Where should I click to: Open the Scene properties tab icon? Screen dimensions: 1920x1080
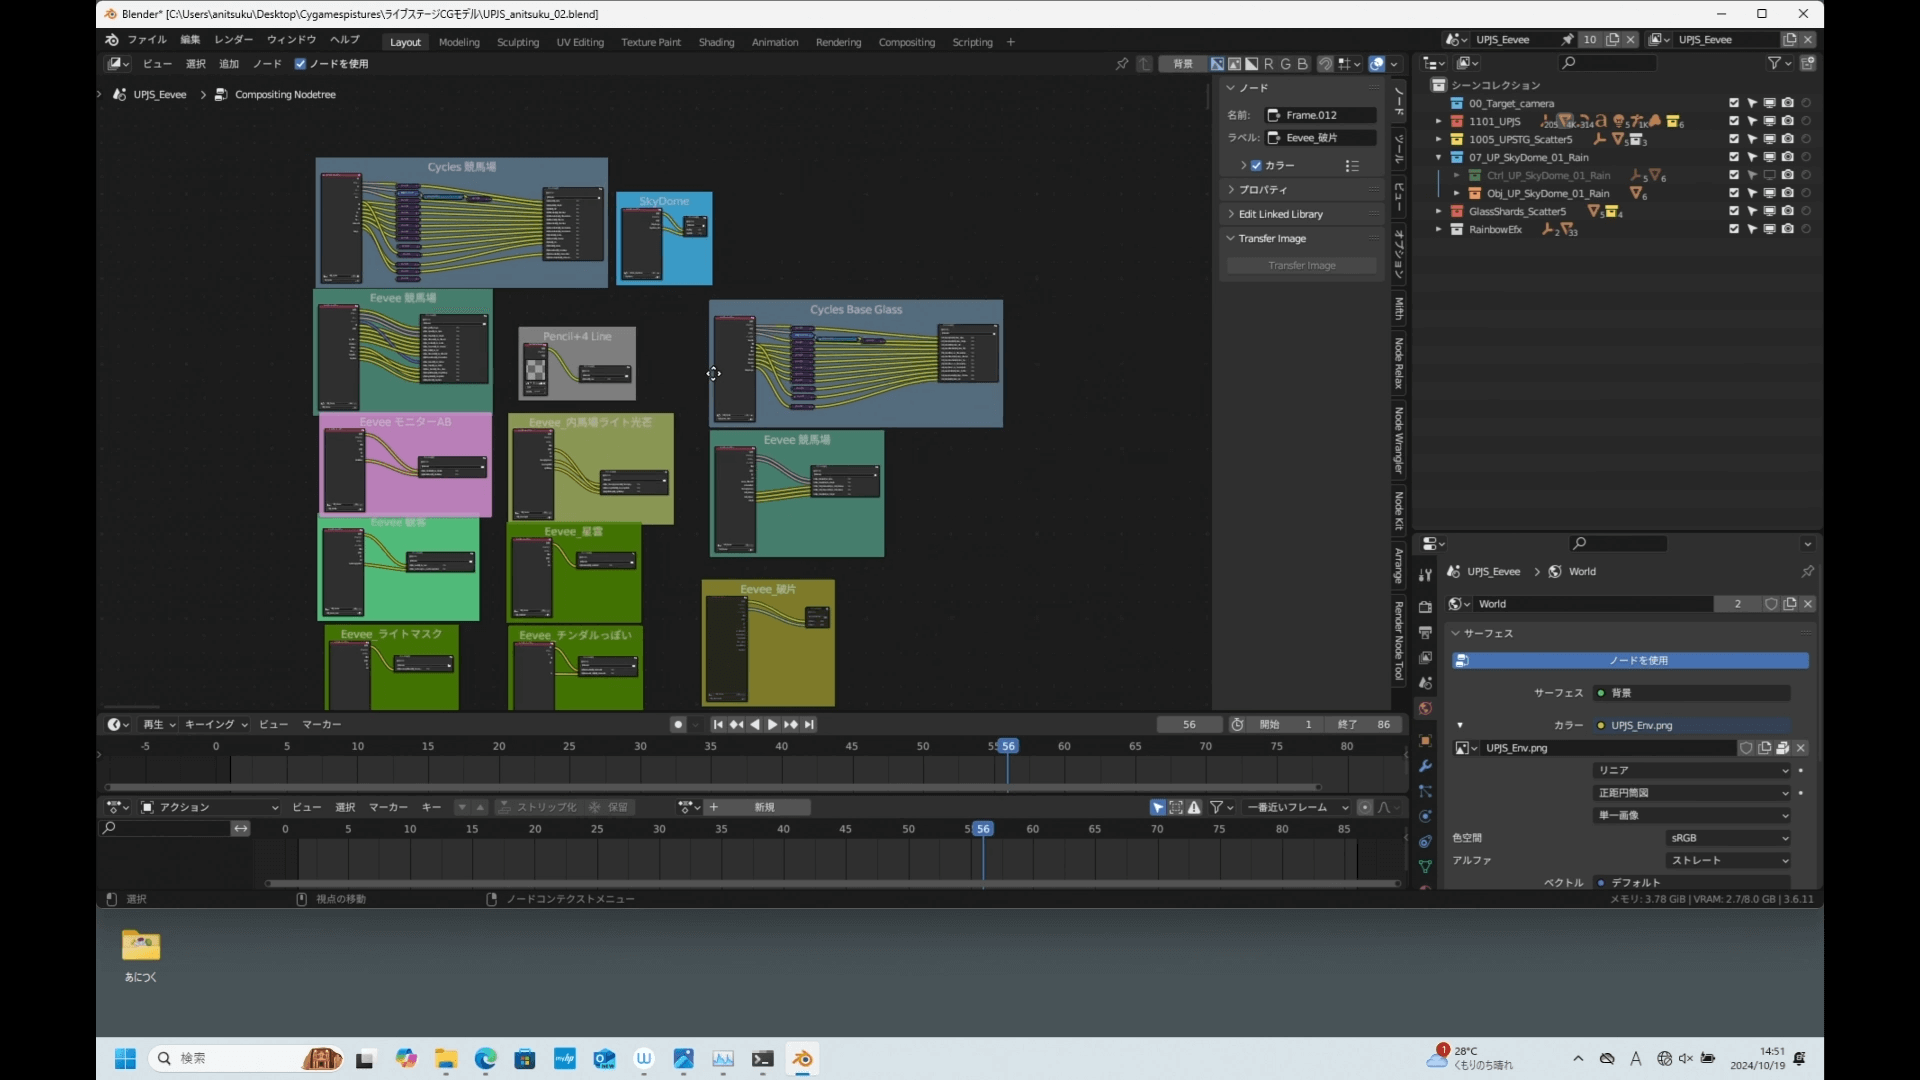click(x=1425, y=682)
